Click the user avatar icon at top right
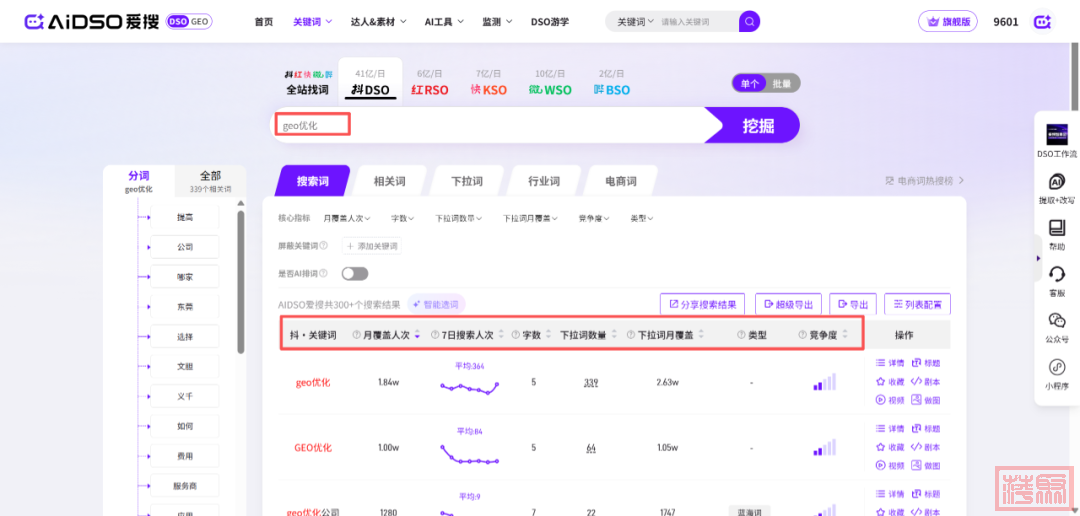The image size is (1080, 516). (x=1042, y=21)
